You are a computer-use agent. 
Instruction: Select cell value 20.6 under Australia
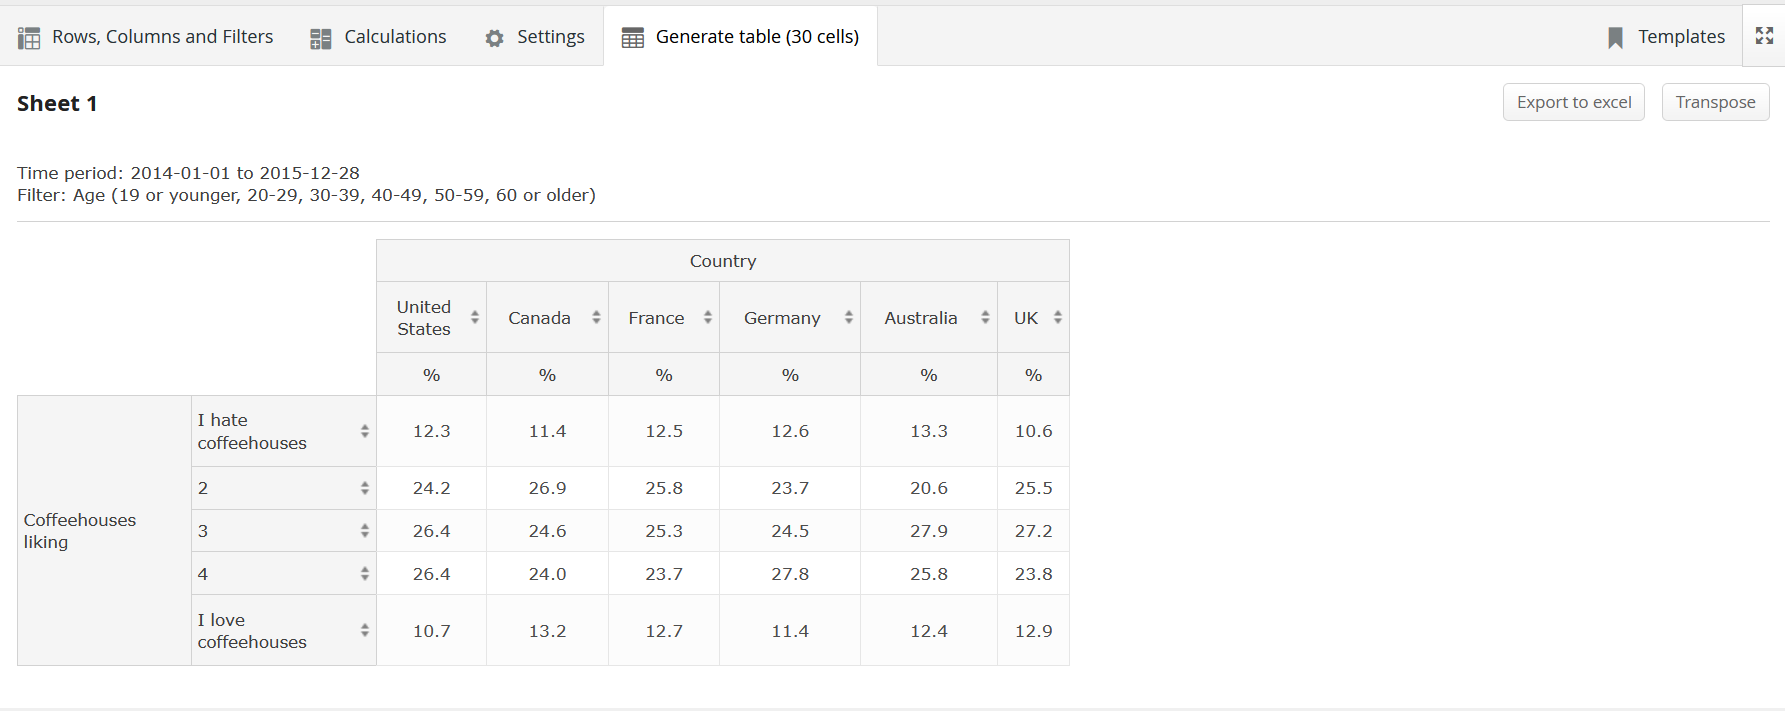[929, 488]
